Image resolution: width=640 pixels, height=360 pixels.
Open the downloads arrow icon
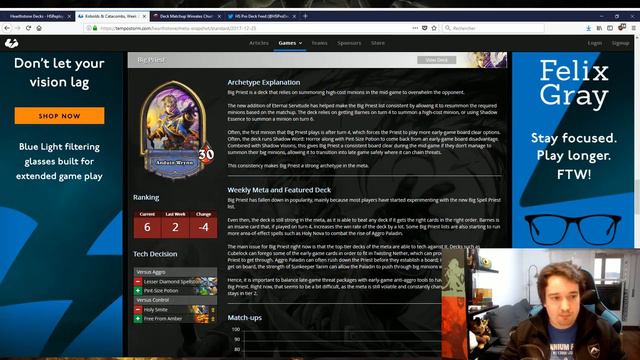(588, 28)
